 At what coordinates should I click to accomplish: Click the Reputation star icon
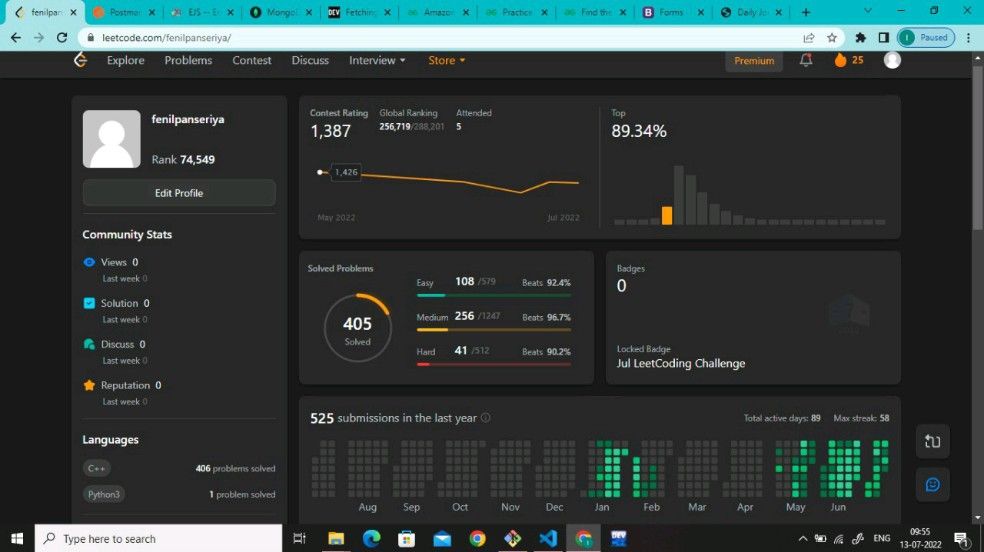pyautogui.click(x=89, y=385)
